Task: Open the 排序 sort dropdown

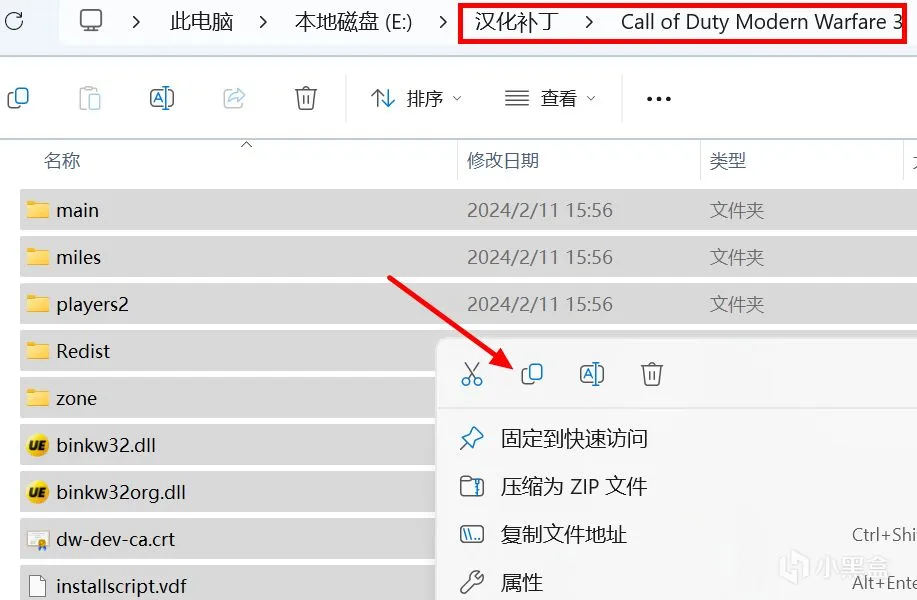Action: pyautogui.click(x=416, y=98)
